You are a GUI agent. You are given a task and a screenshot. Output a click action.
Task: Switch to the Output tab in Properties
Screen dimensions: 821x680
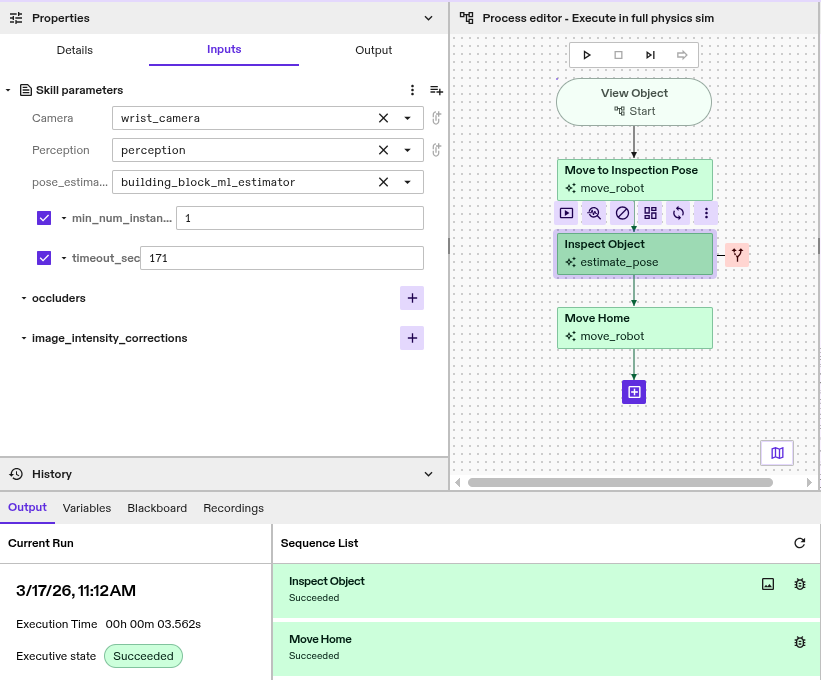coord(373,50)
